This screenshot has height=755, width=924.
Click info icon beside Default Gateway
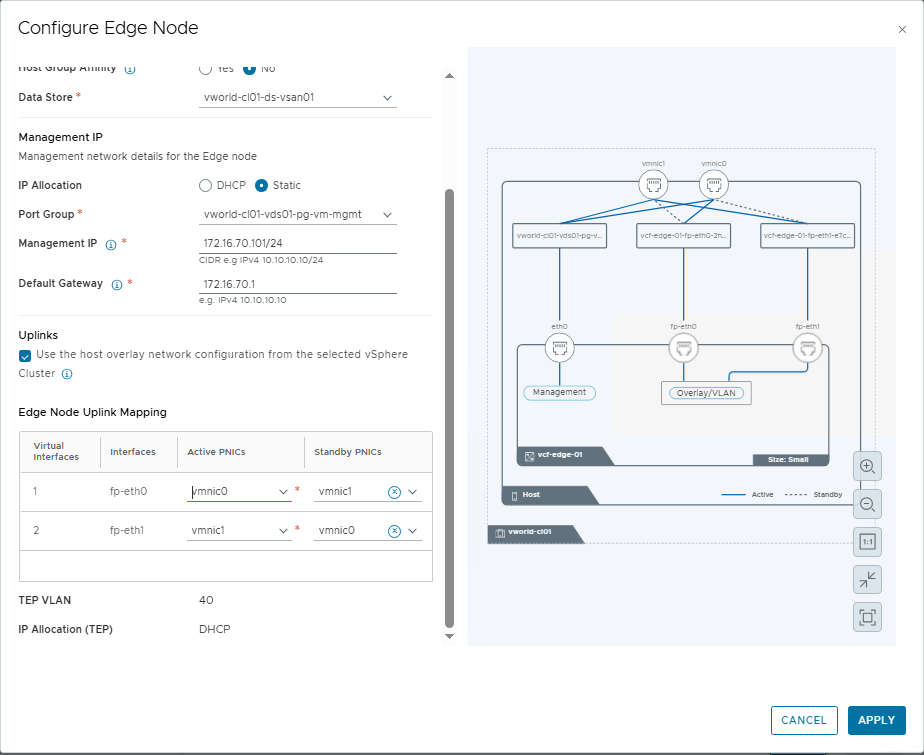click(x=117, y=284)
